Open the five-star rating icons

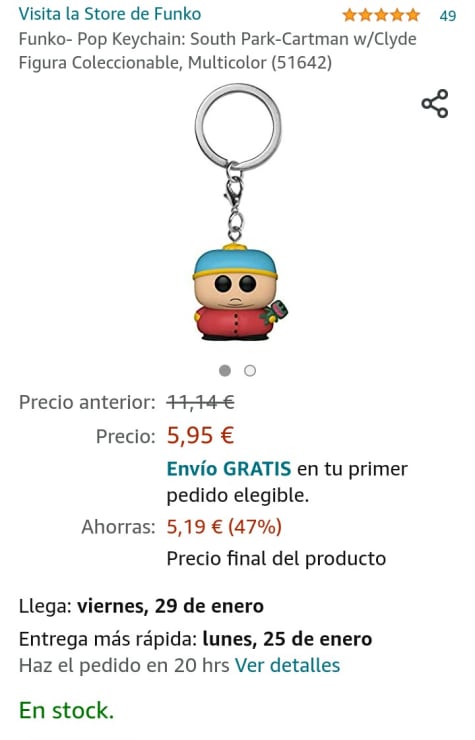point(381,15)
